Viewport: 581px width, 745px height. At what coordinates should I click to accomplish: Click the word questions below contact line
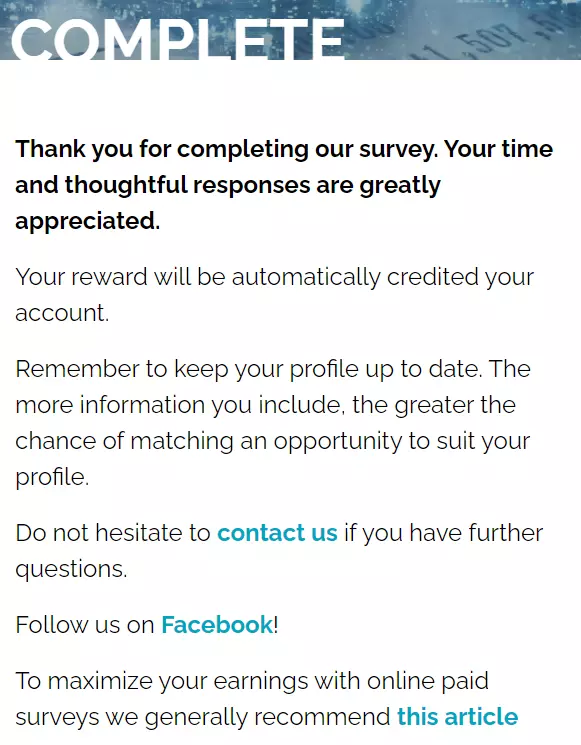click(x=71, y=569)
